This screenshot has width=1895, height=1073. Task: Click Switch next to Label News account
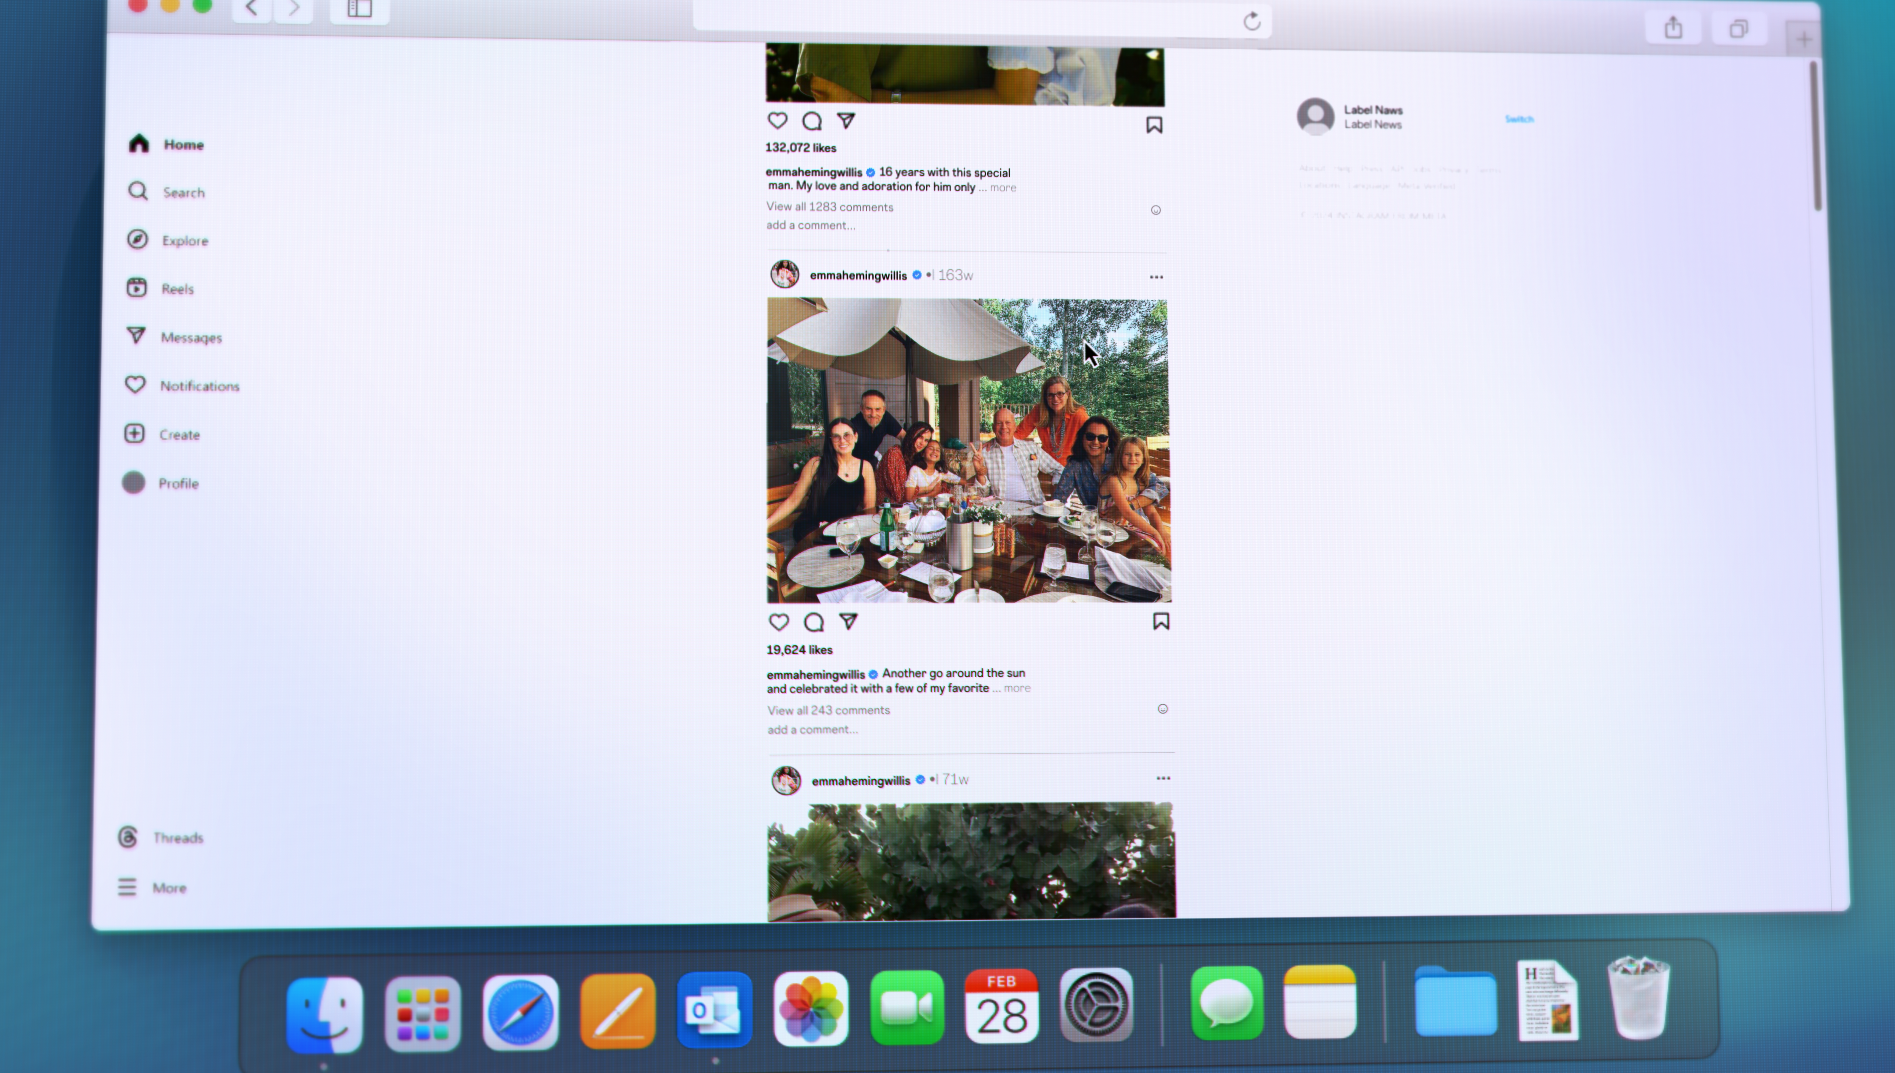point(1518,119)
